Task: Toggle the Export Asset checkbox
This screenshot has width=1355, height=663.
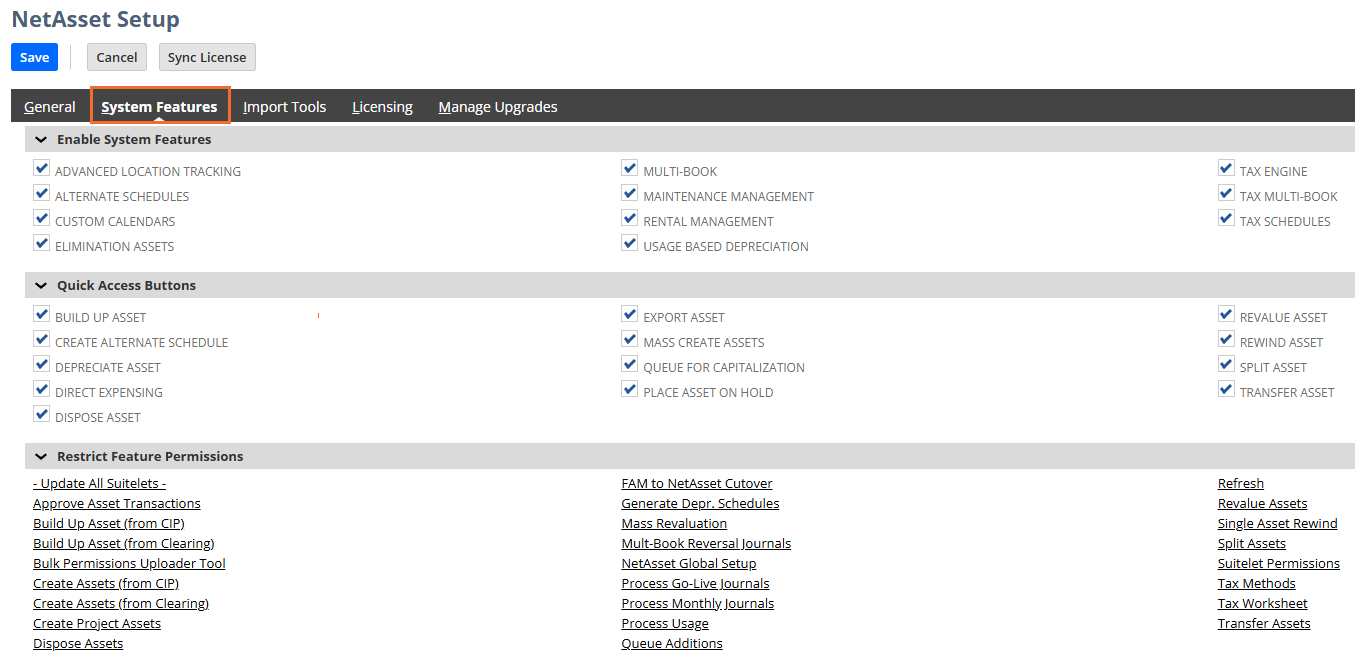Action: 629,315
